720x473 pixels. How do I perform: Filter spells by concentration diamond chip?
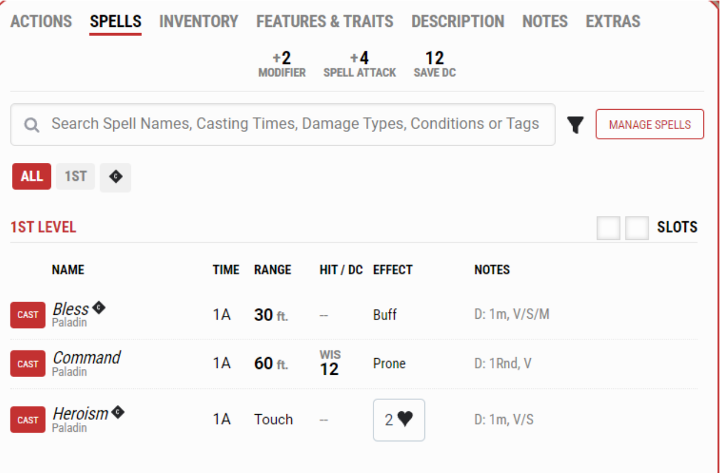point(115,177)
